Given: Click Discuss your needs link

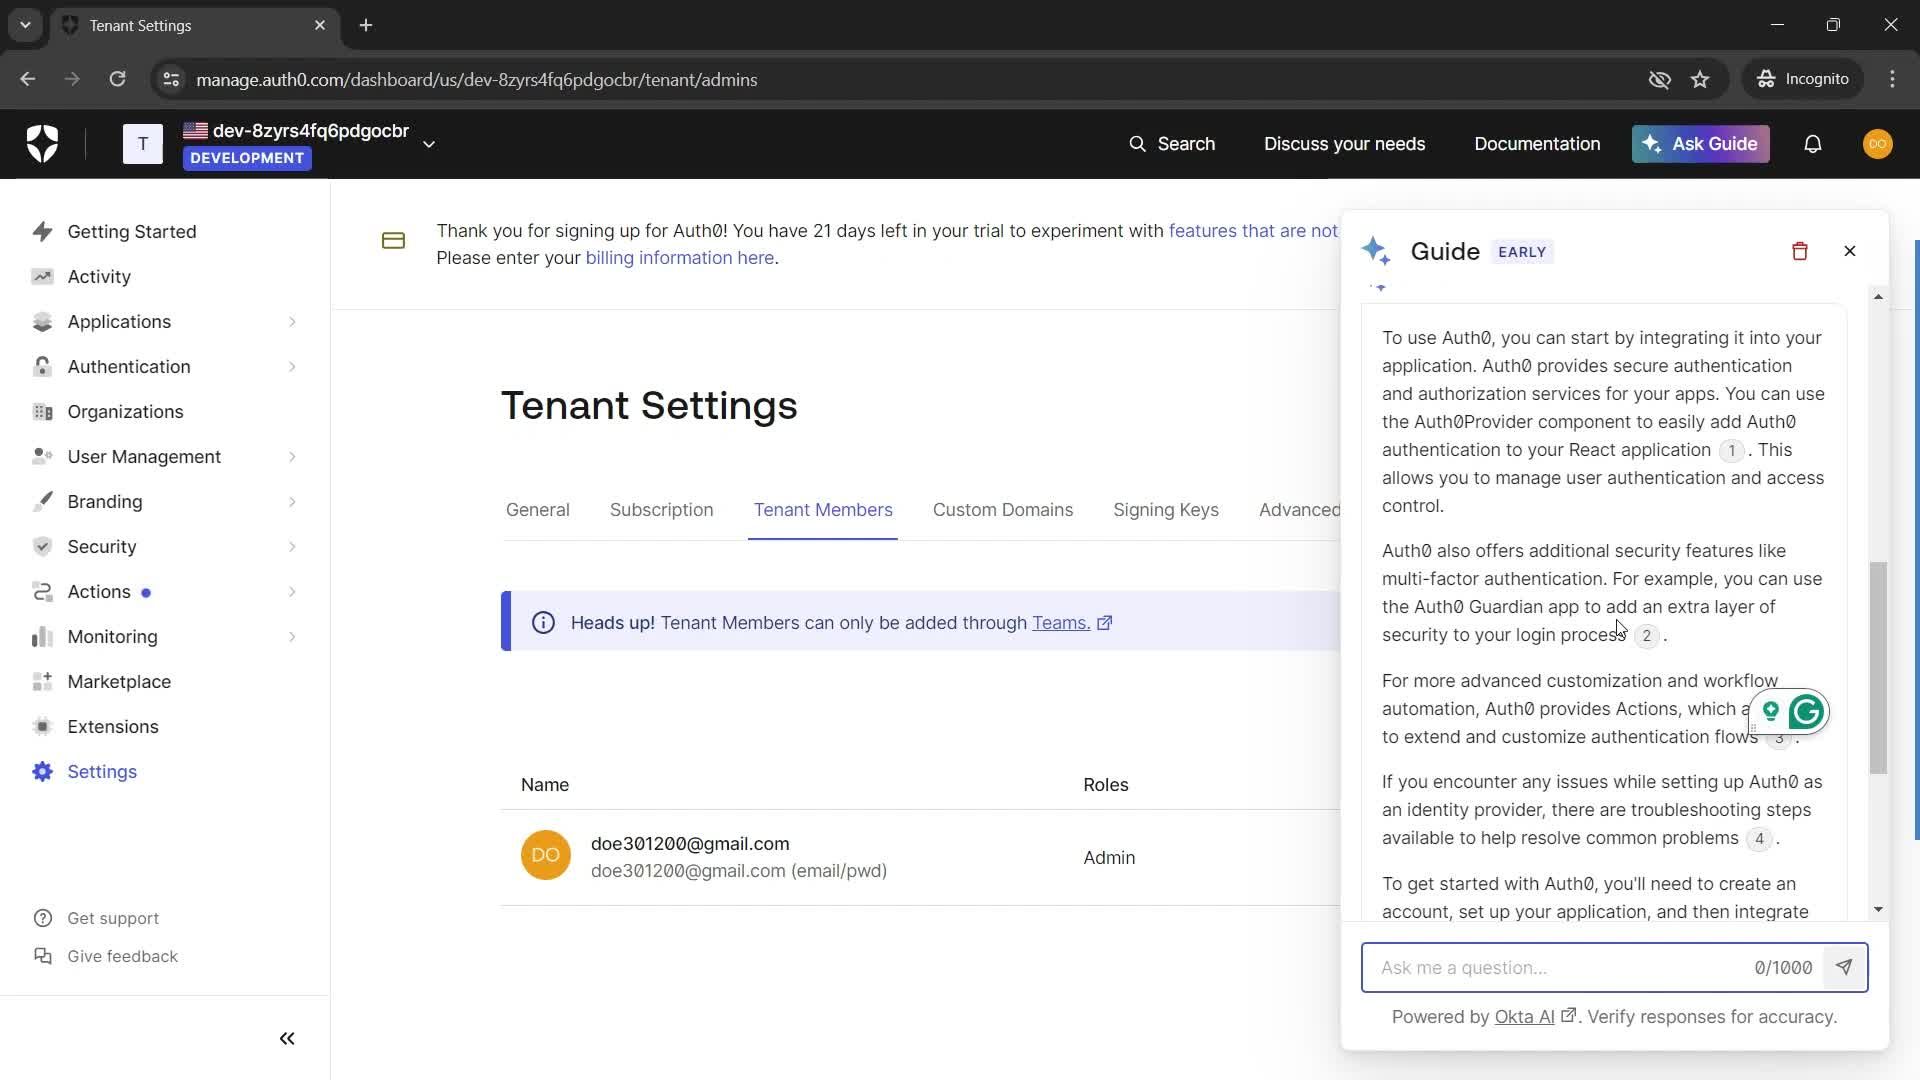Looking at the screenshot, I should [x=1344, y=144].
